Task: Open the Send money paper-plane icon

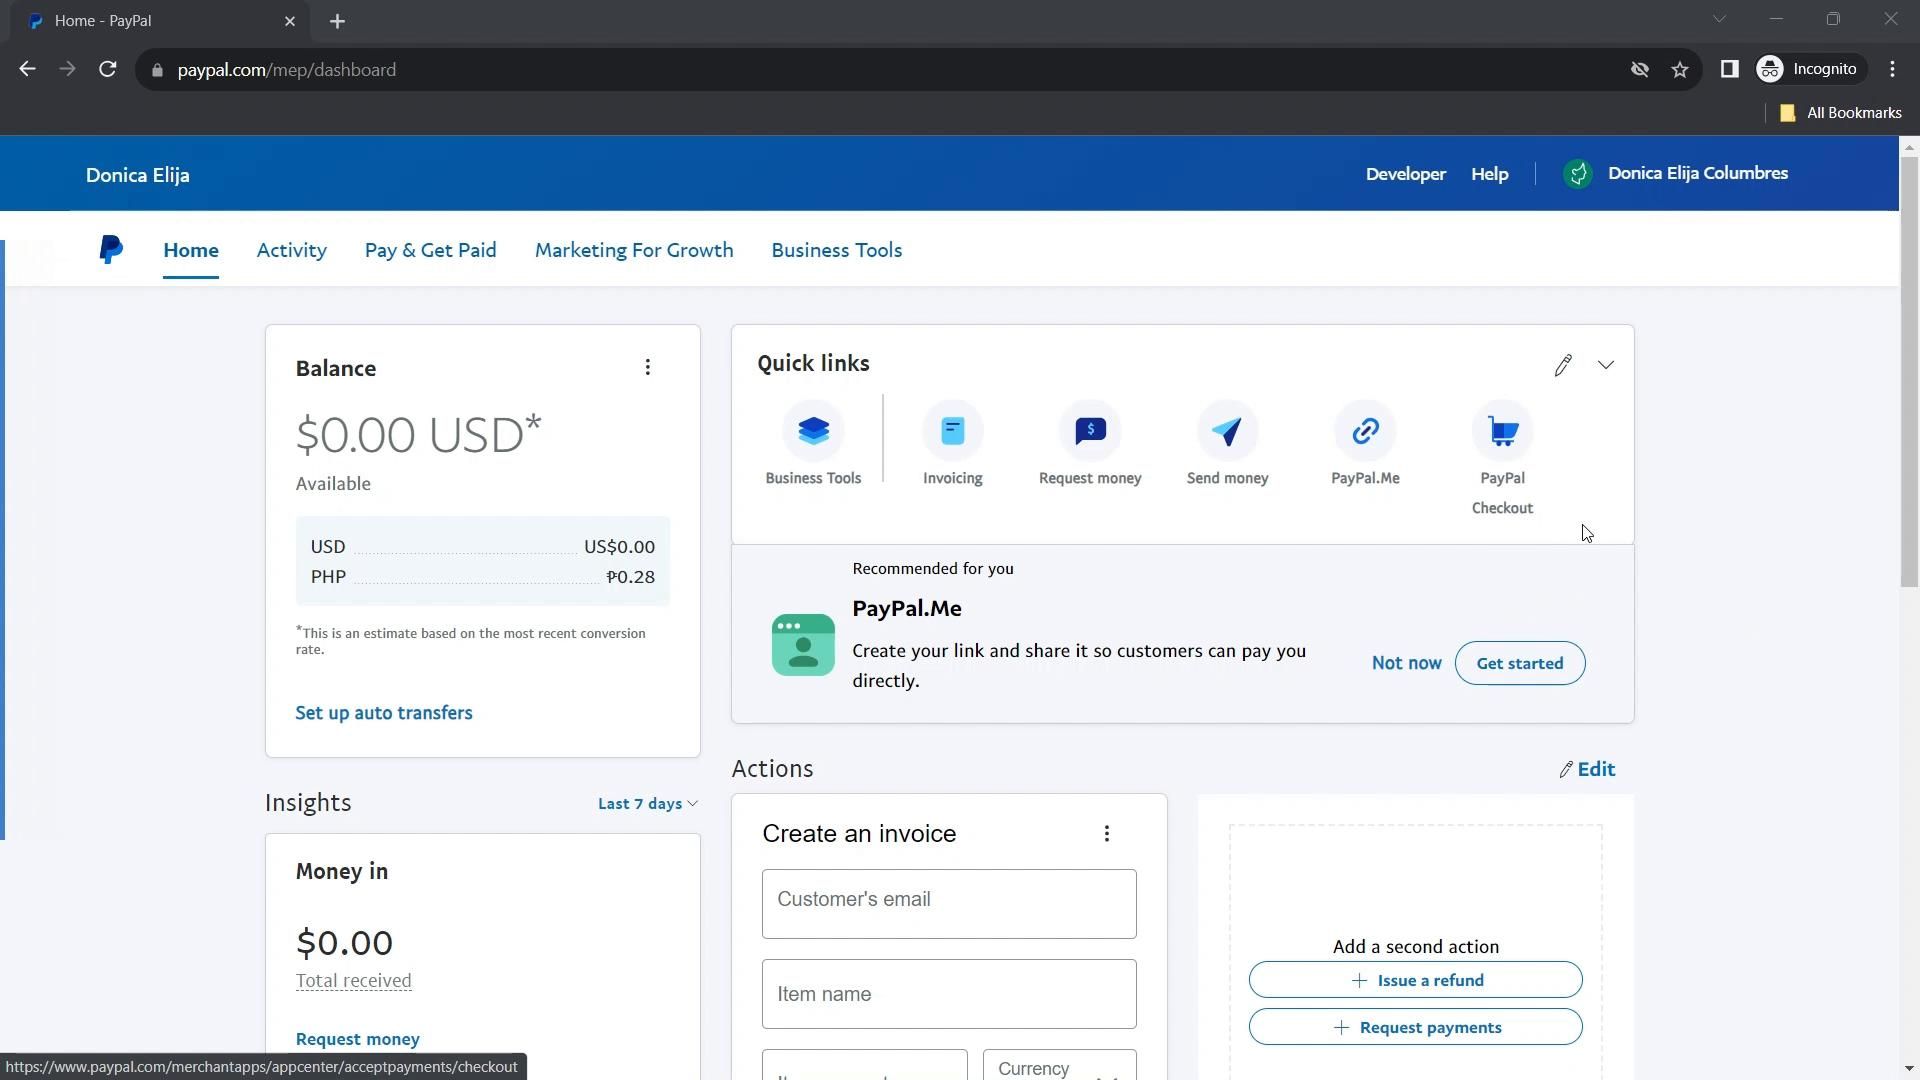Action: pos(1227,432)
